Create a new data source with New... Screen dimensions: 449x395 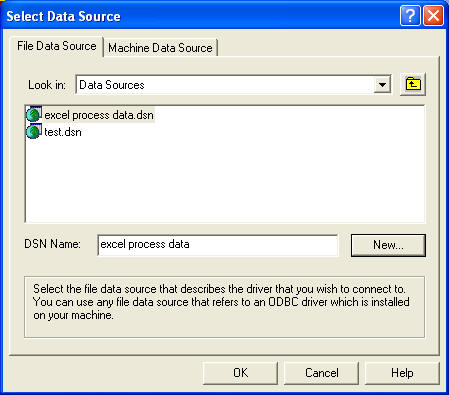[x=388, y=245]
